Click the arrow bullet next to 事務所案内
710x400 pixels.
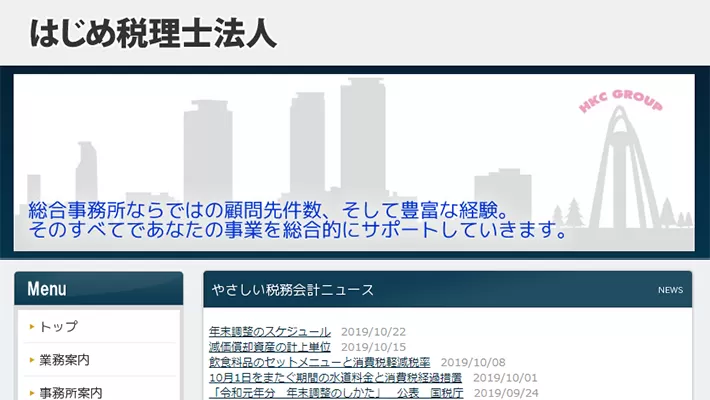coord(32,392)
